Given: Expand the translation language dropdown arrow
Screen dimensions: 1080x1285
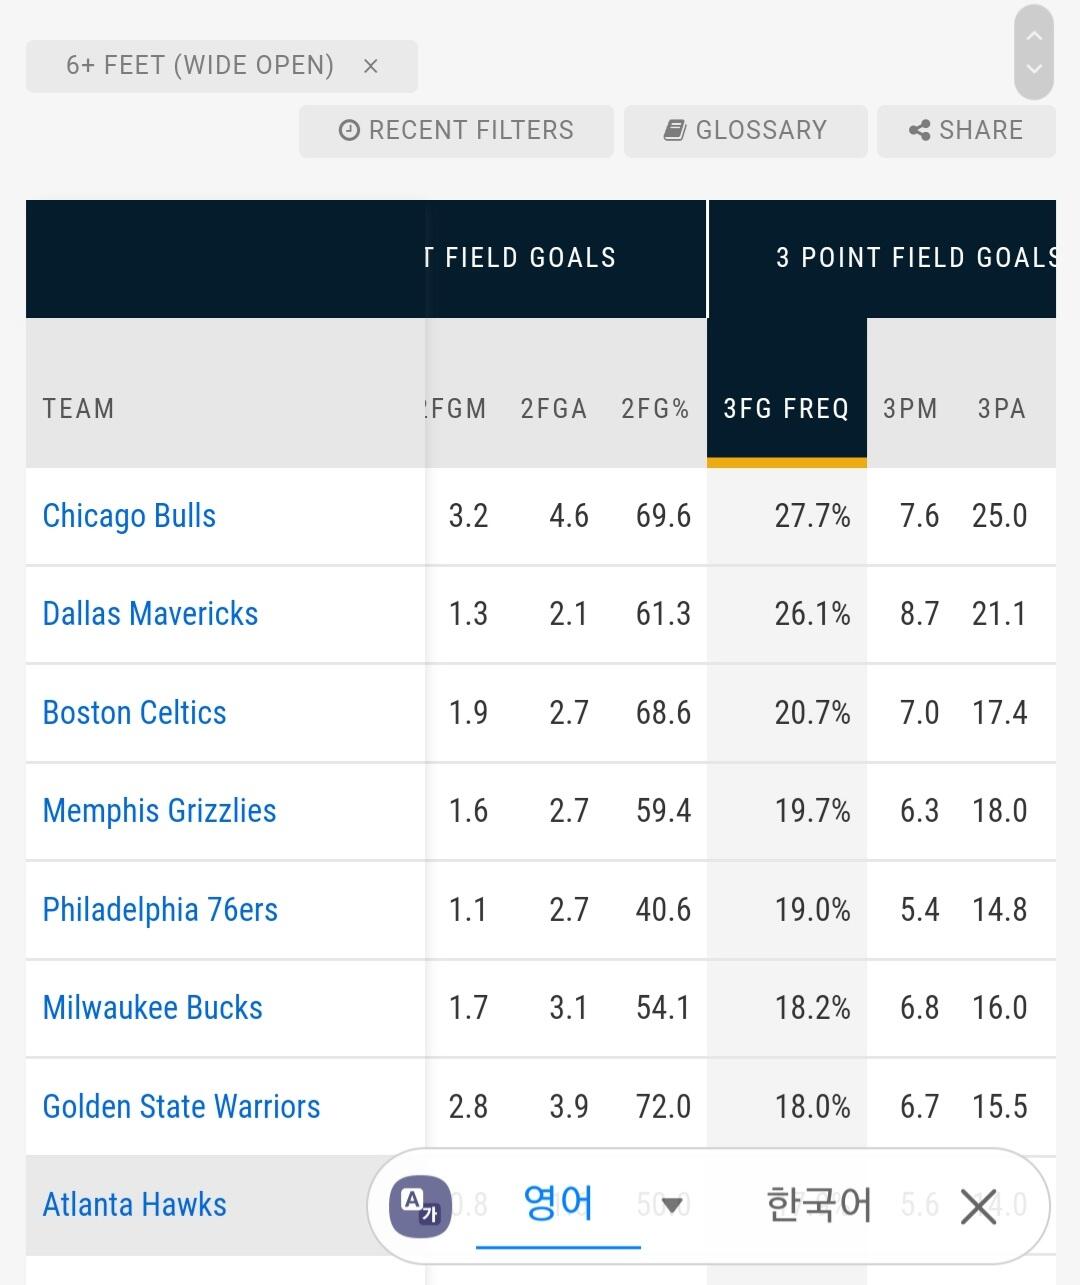Looking at the screenshot, I should 672,1205.
